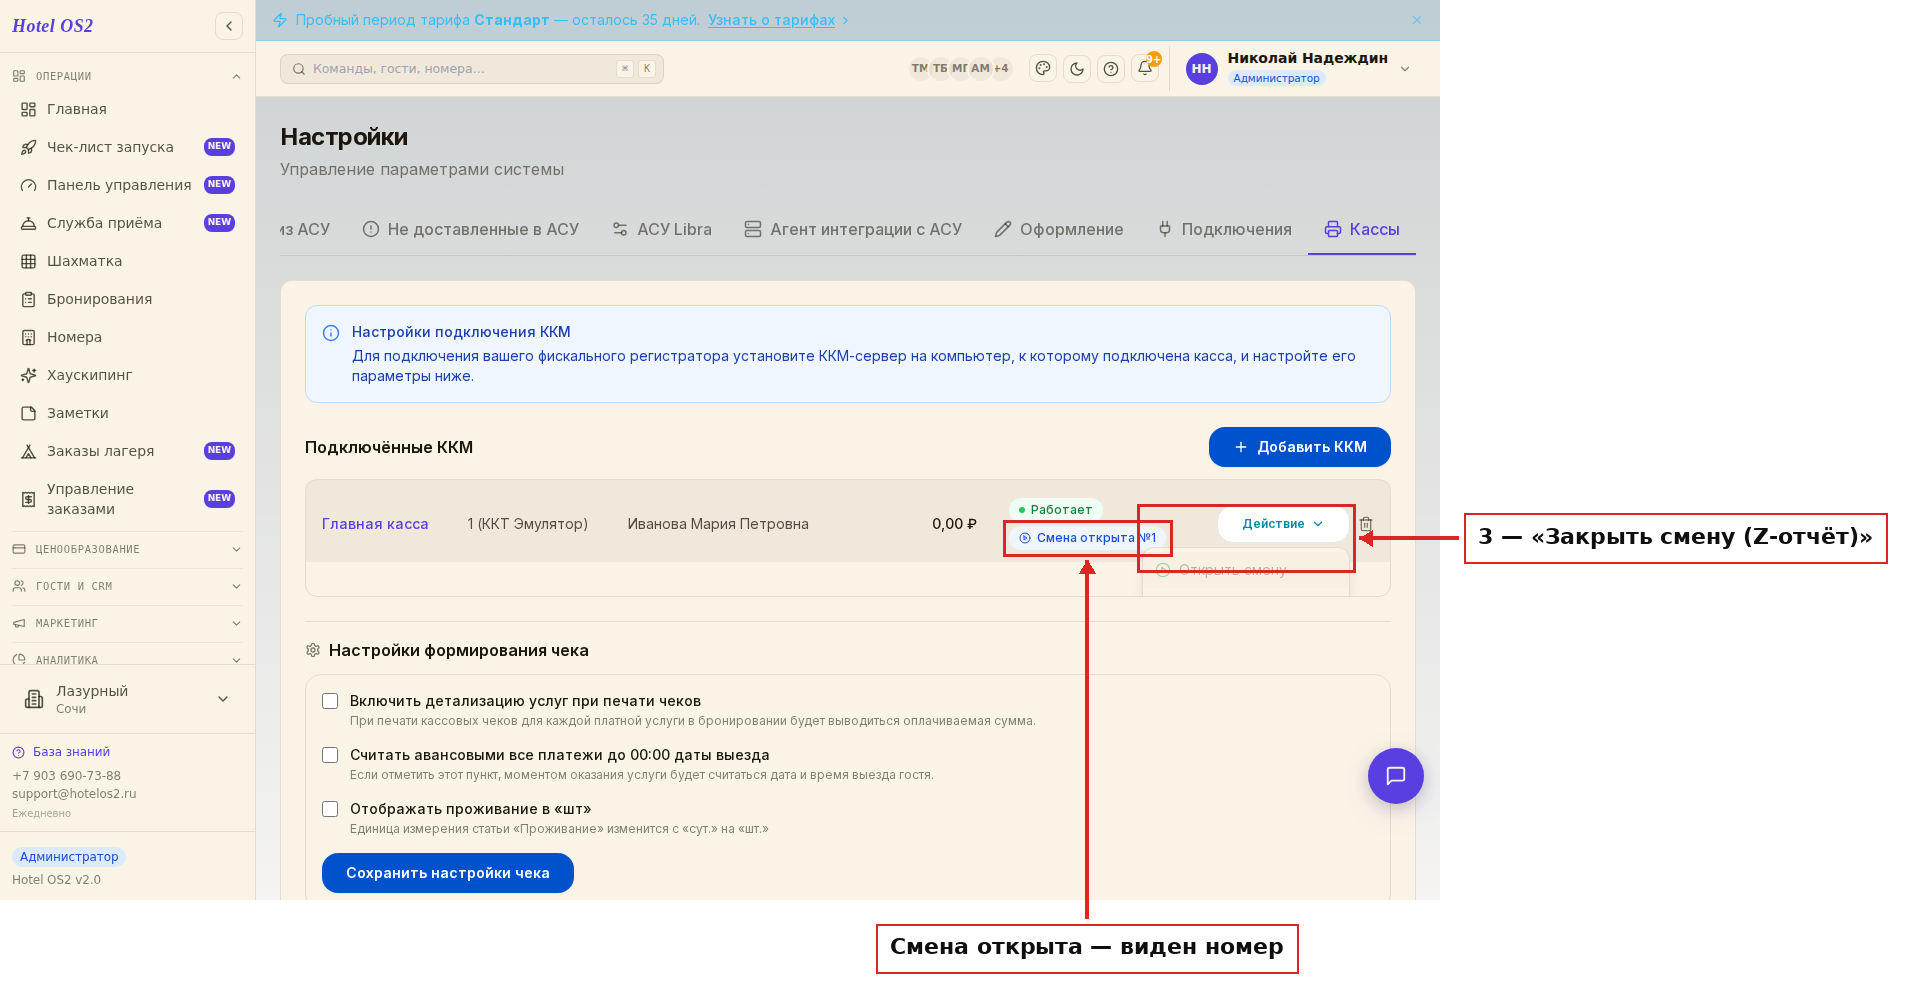Expand Маркетинг section

pos(127,623)
